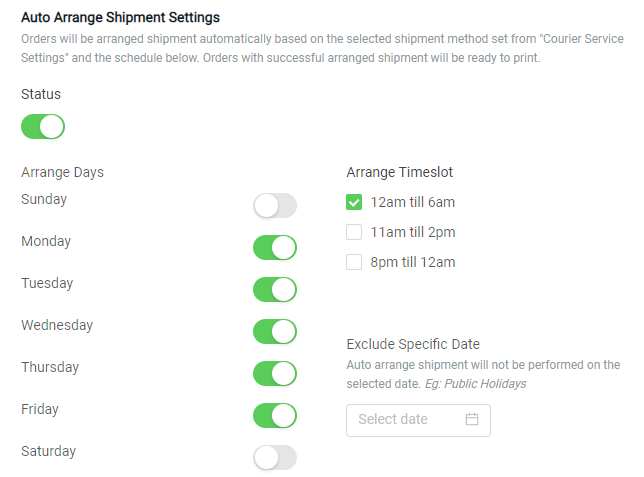Disable Wednesday arrange day switch
The width and height of the screenshot is (644, 477).
coord(275,331)
